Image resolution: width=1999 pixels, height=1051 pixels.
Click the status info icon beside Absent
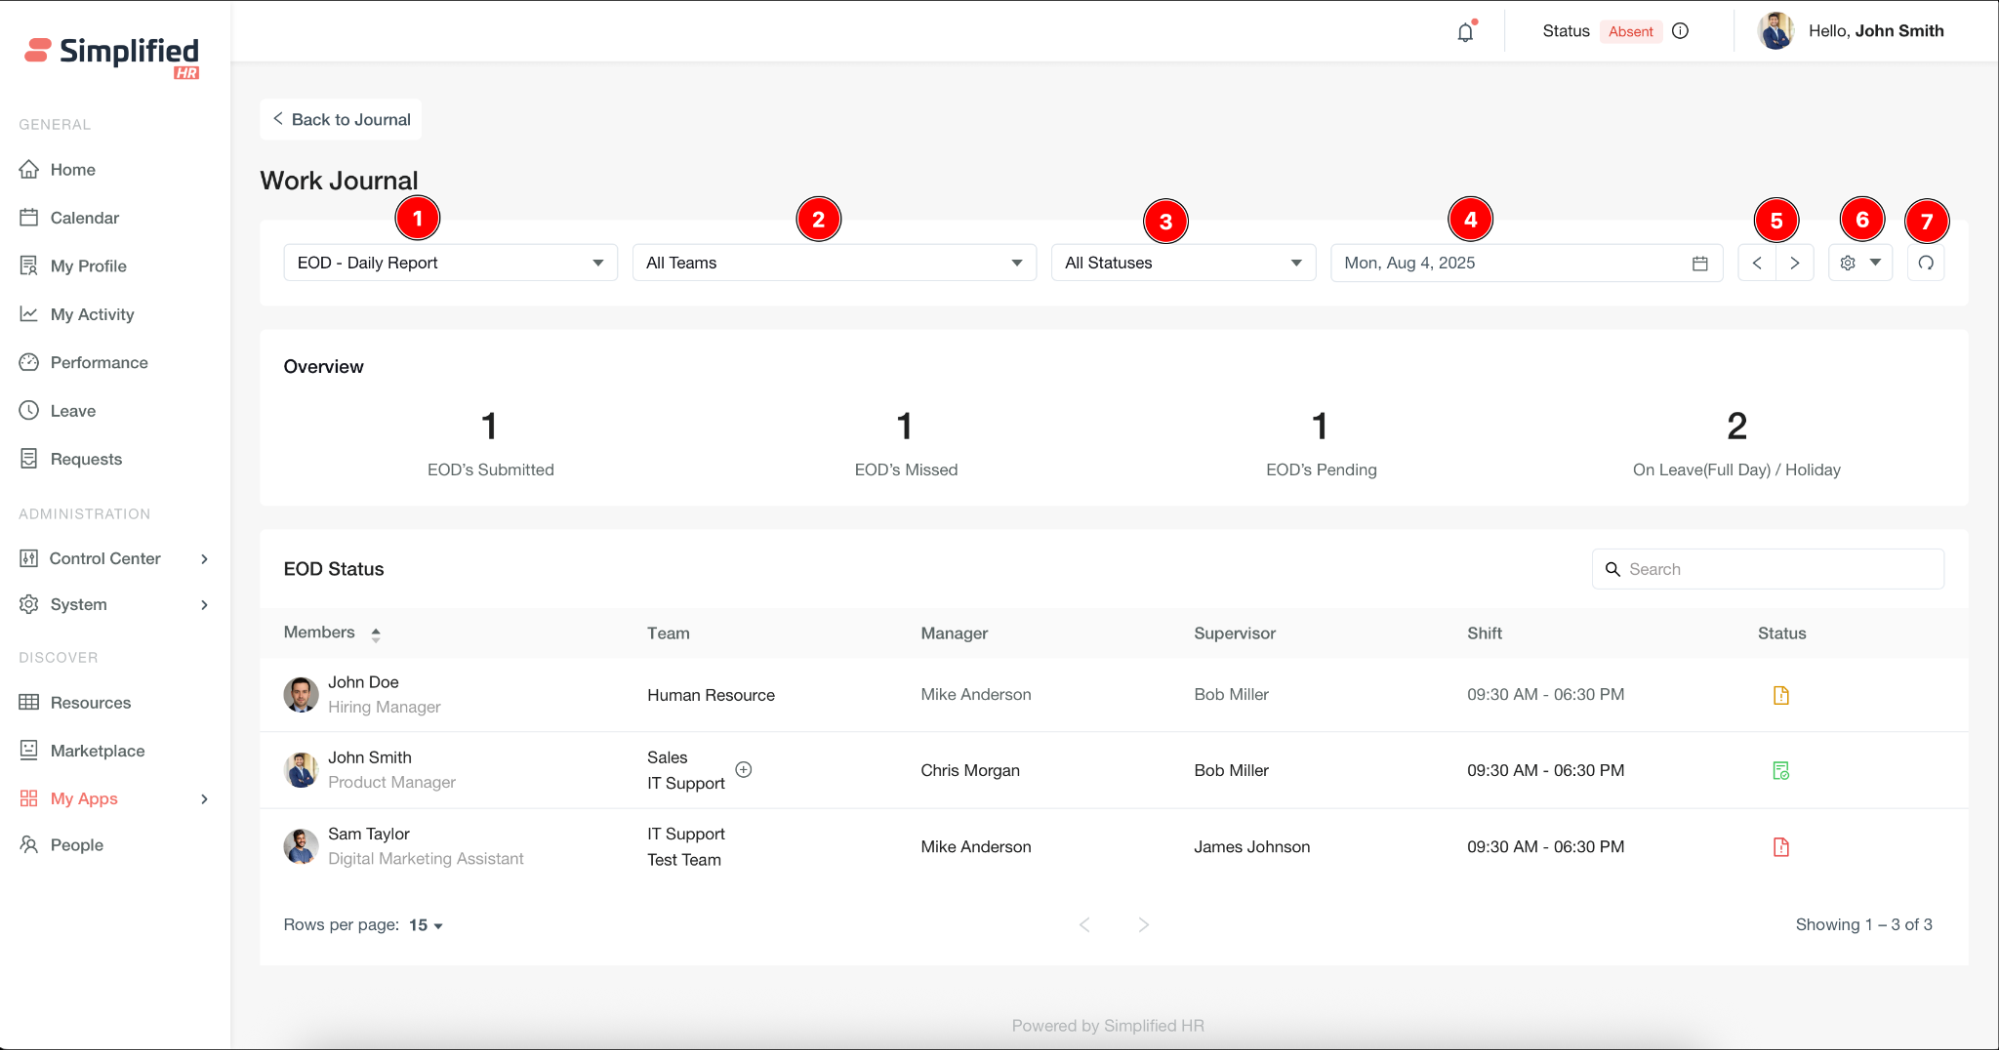coord(1680,31)
